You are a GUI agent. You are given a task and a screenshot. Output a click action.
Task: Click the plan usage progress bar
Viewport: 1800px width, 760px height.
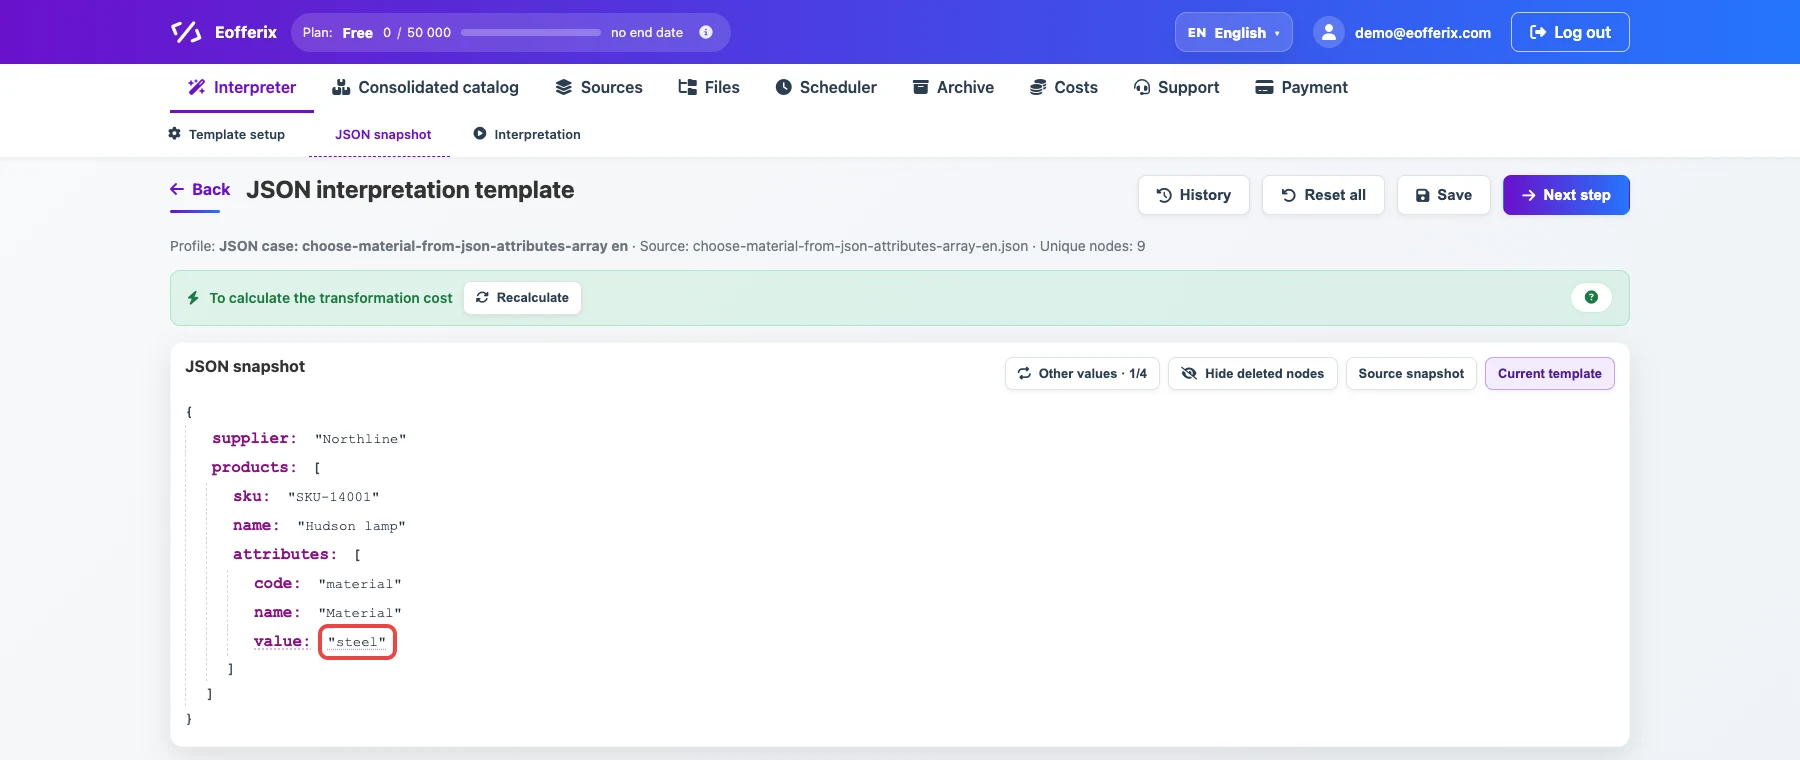(531, 32)
